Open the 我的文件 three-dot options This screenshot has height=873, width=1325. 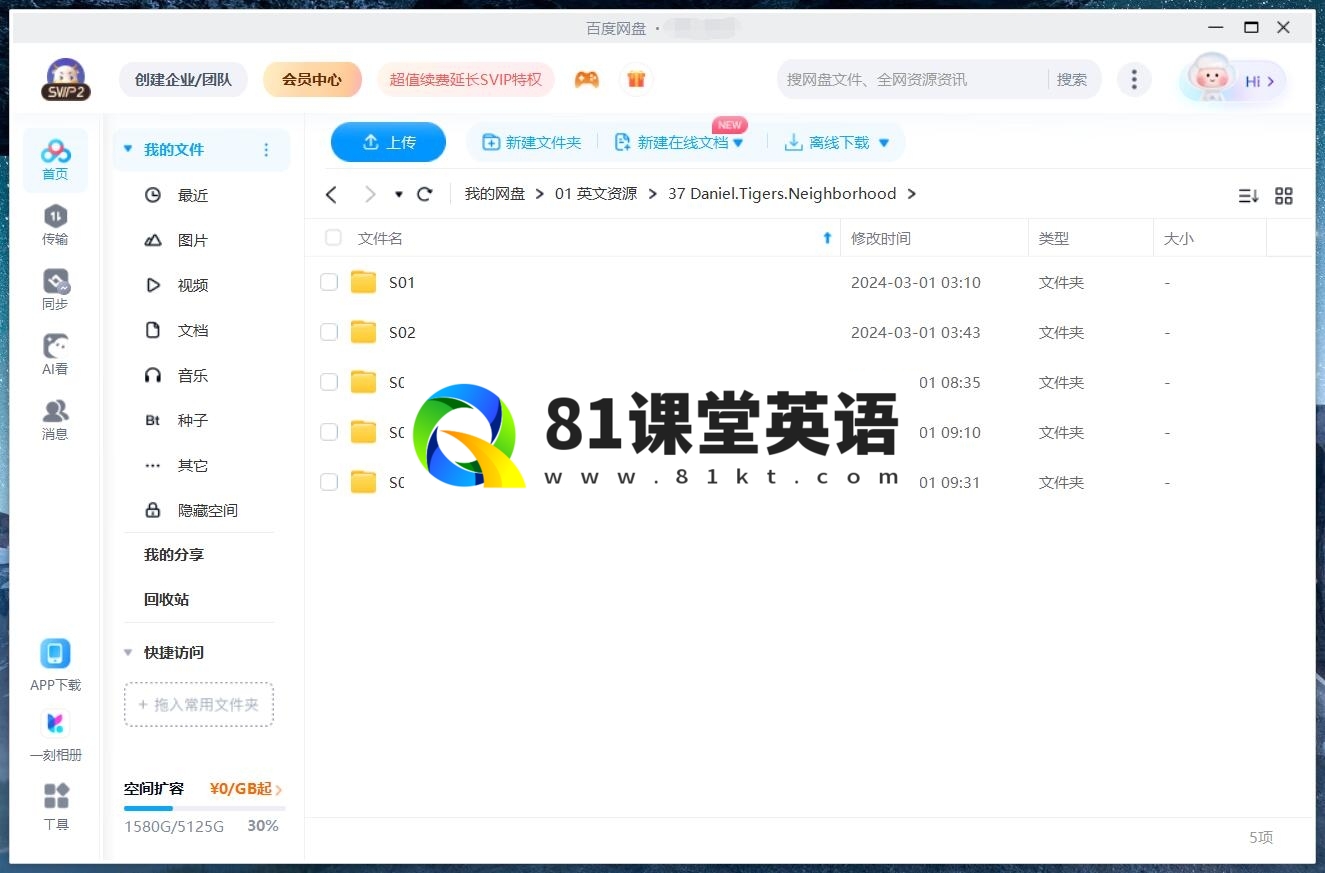coord(266,150)
